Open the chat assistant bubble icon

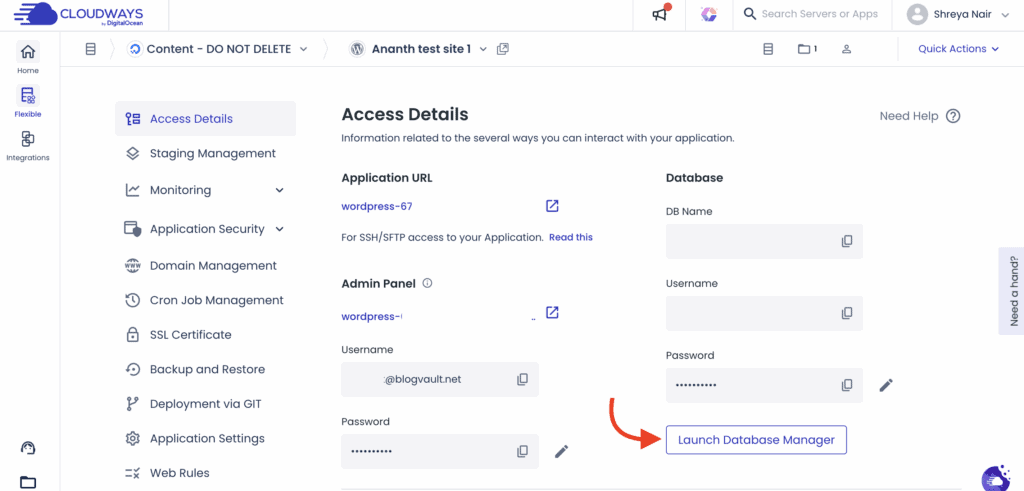coord(995,478)
